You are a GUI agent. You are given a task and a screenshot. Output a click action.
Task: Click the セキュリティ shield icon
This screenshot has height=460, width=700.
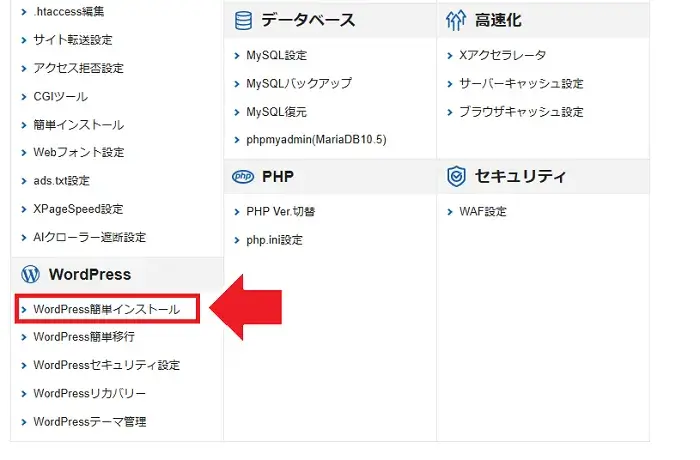[x=456, y=176]
